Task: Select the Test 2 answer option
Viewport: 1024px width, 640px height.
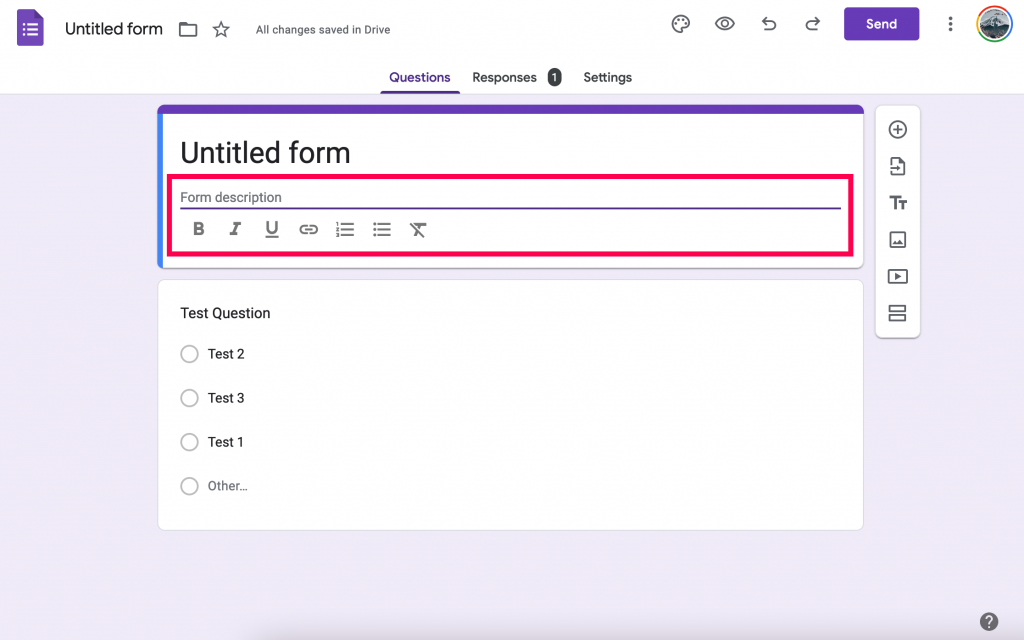Action: 189,354
